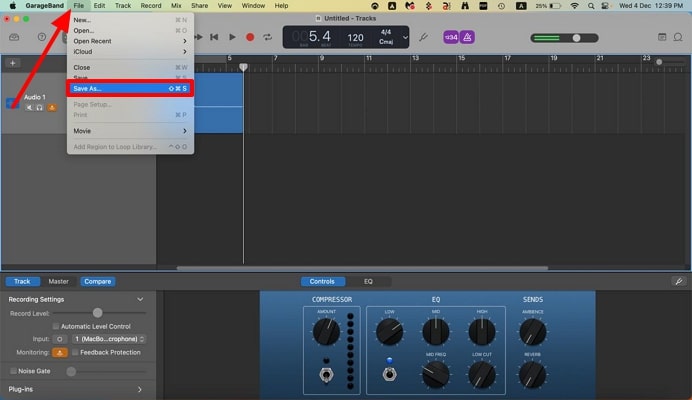The width and height of the screenshot is (692, 400).
Task: Open the Quick Help question mark
Action: click(42, 37)
